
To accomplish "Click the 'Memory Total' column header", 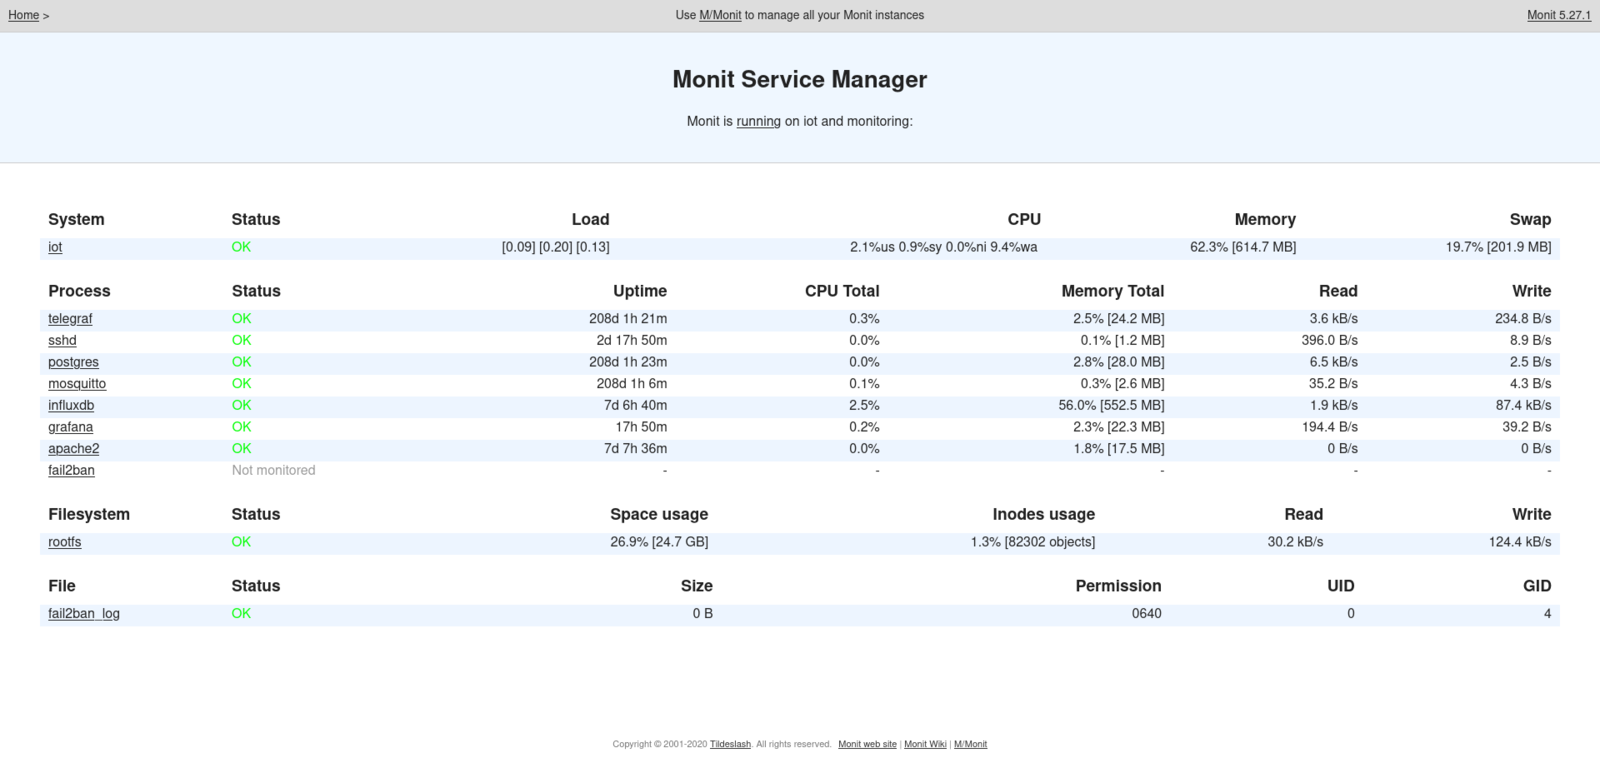I will tap(1113, 291).
